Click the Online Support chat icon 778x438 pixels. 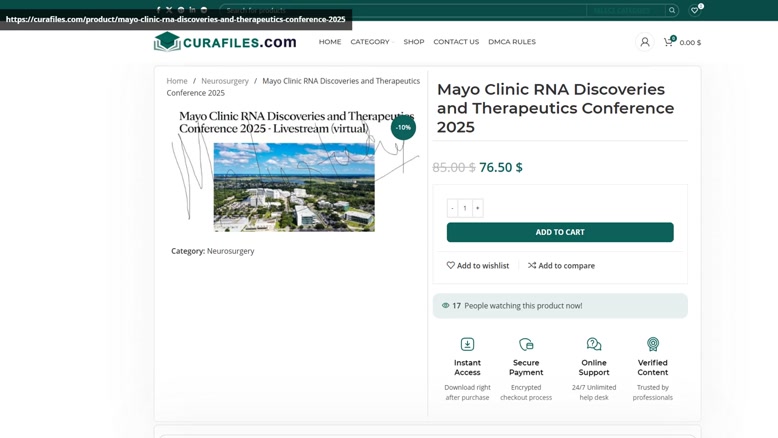click(x=594, y=344)
